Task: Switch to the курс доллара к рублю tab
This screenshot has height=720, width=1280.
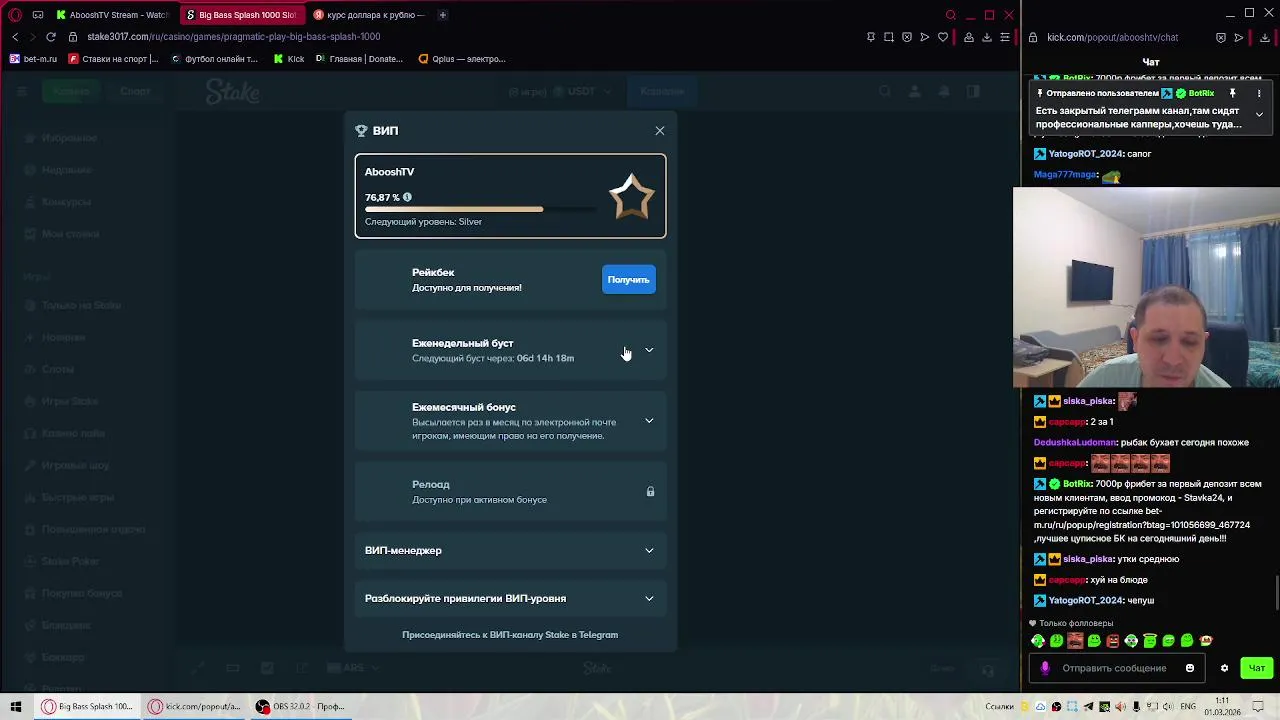Action: tap(368, 15)
